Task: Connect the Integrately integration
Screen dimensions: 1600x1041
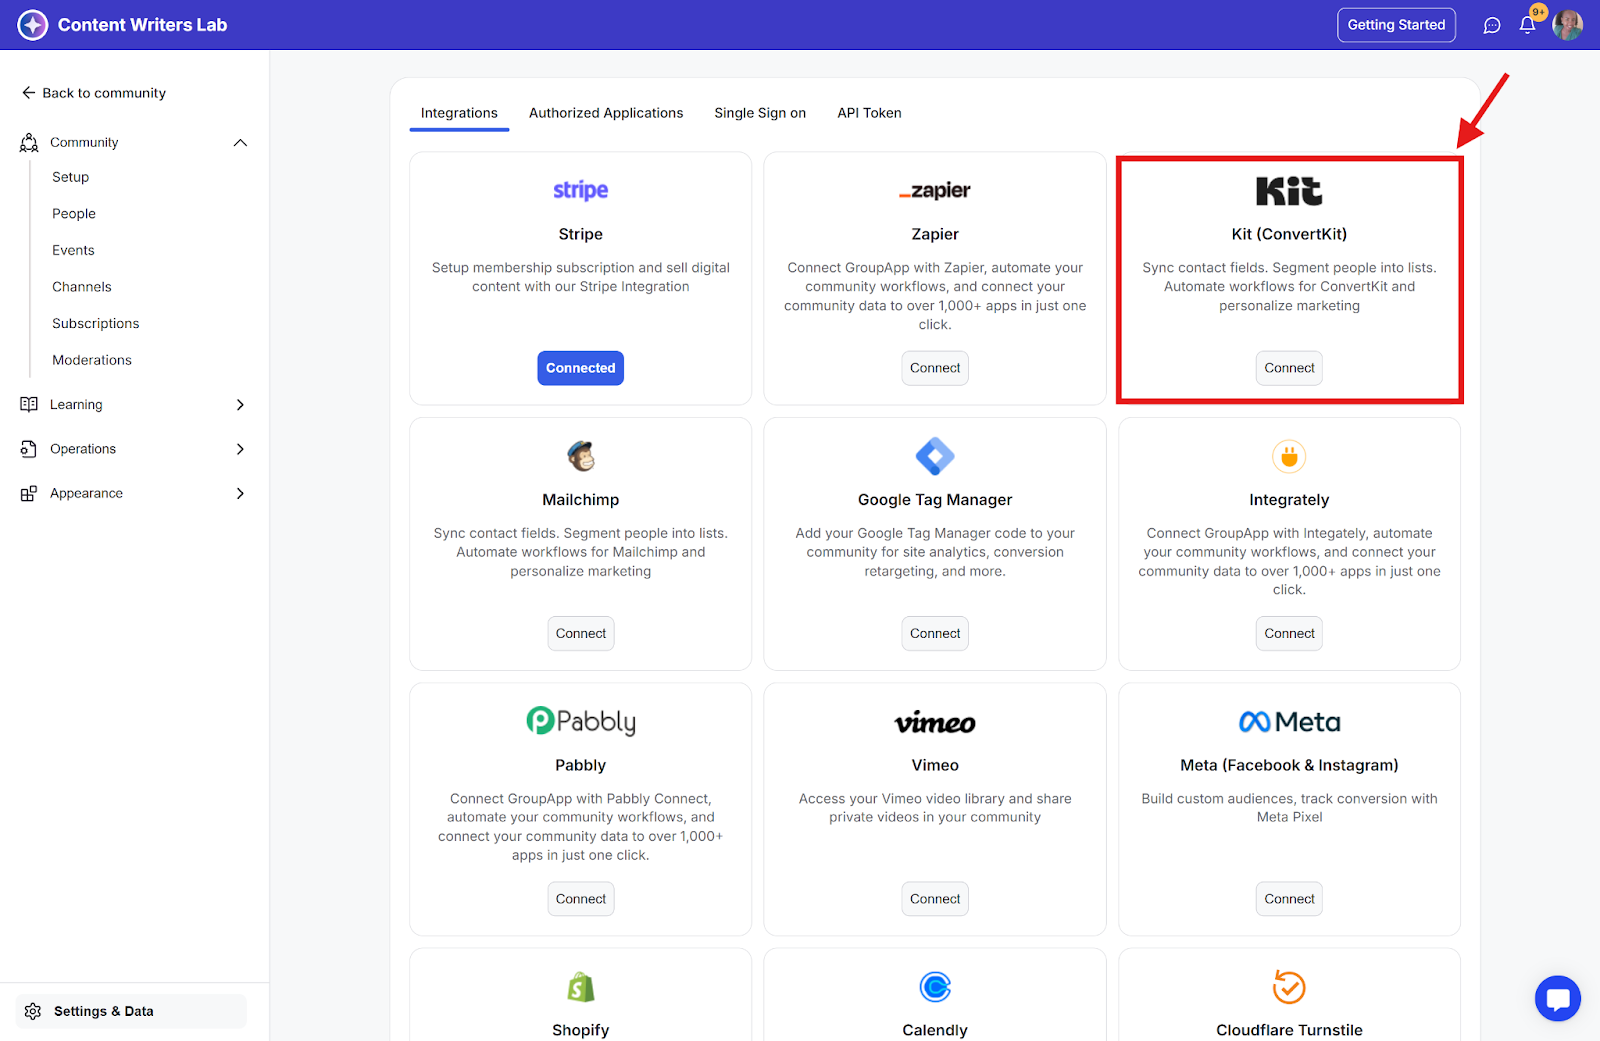Action: 1289,634
